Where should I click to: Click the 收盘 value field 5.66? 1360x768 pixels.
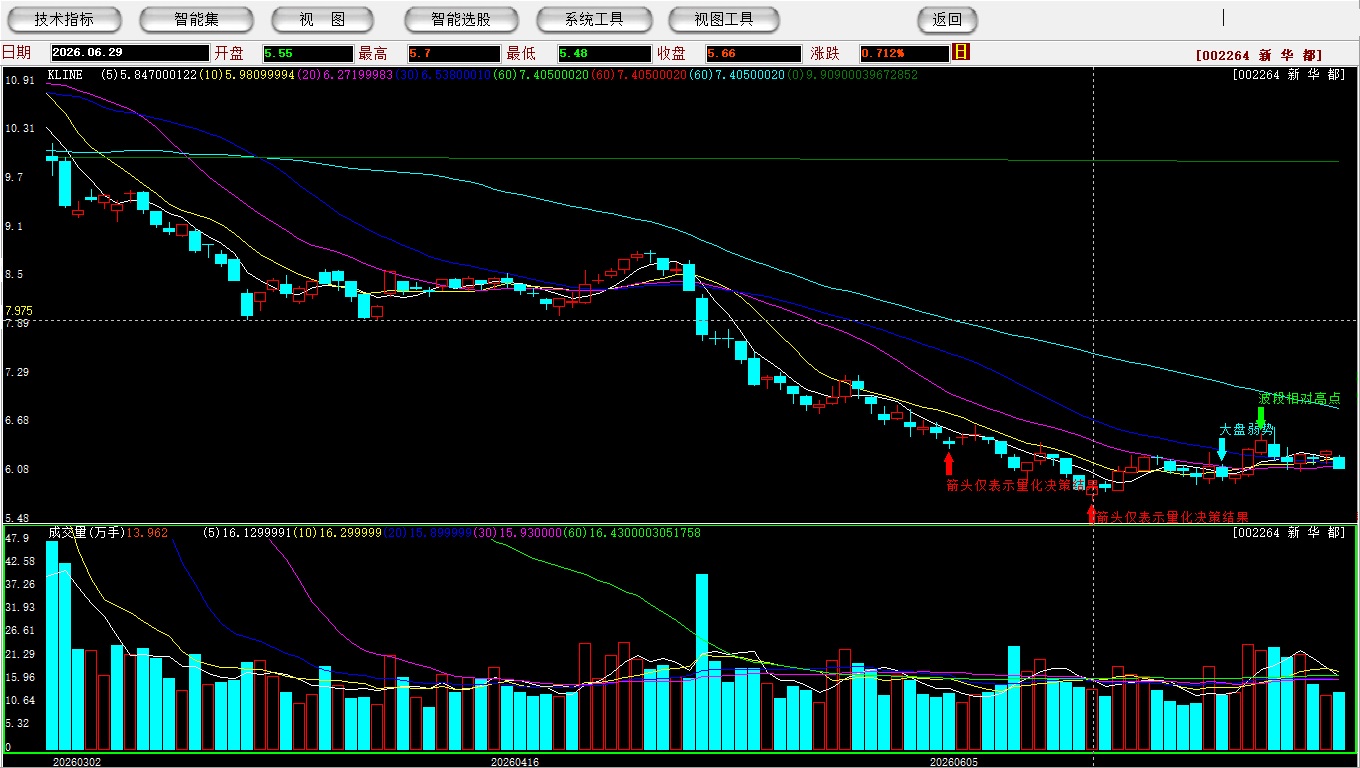[x=753, y=53]
